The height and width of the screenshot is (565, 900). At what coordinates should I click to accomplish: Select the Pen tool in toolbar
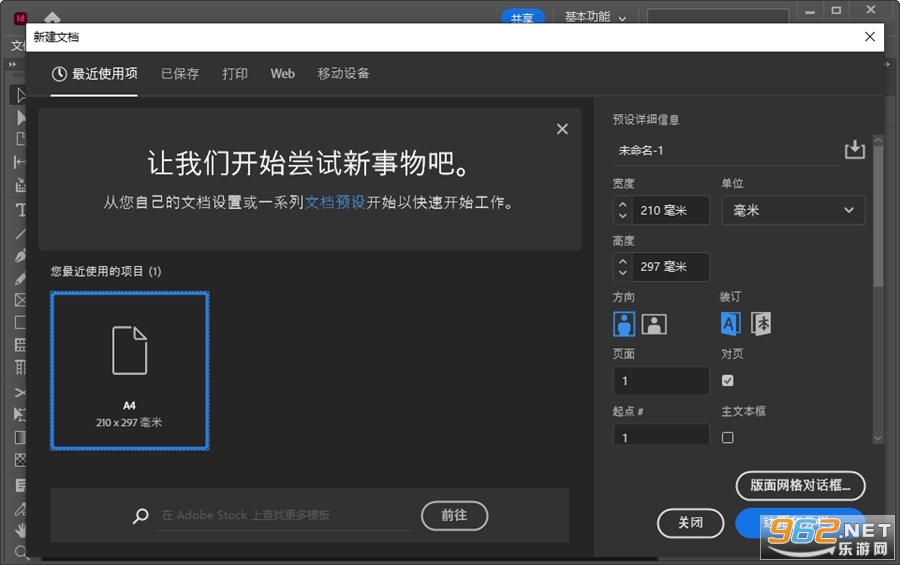[x=21, y=256]
